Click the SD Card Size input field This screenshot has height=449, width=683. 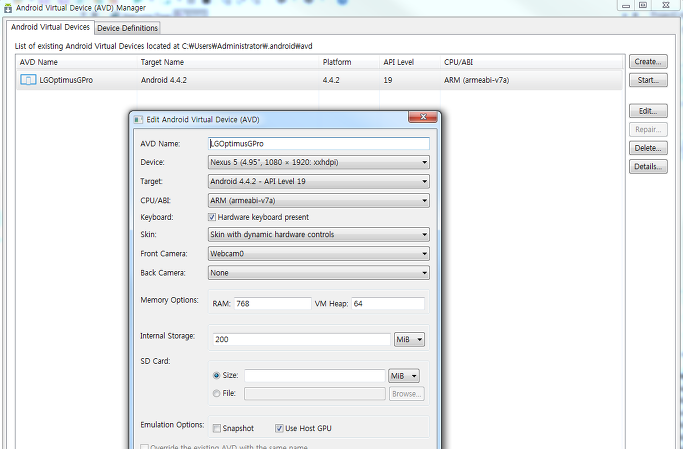pyautogui.click(x=314, y=375)
